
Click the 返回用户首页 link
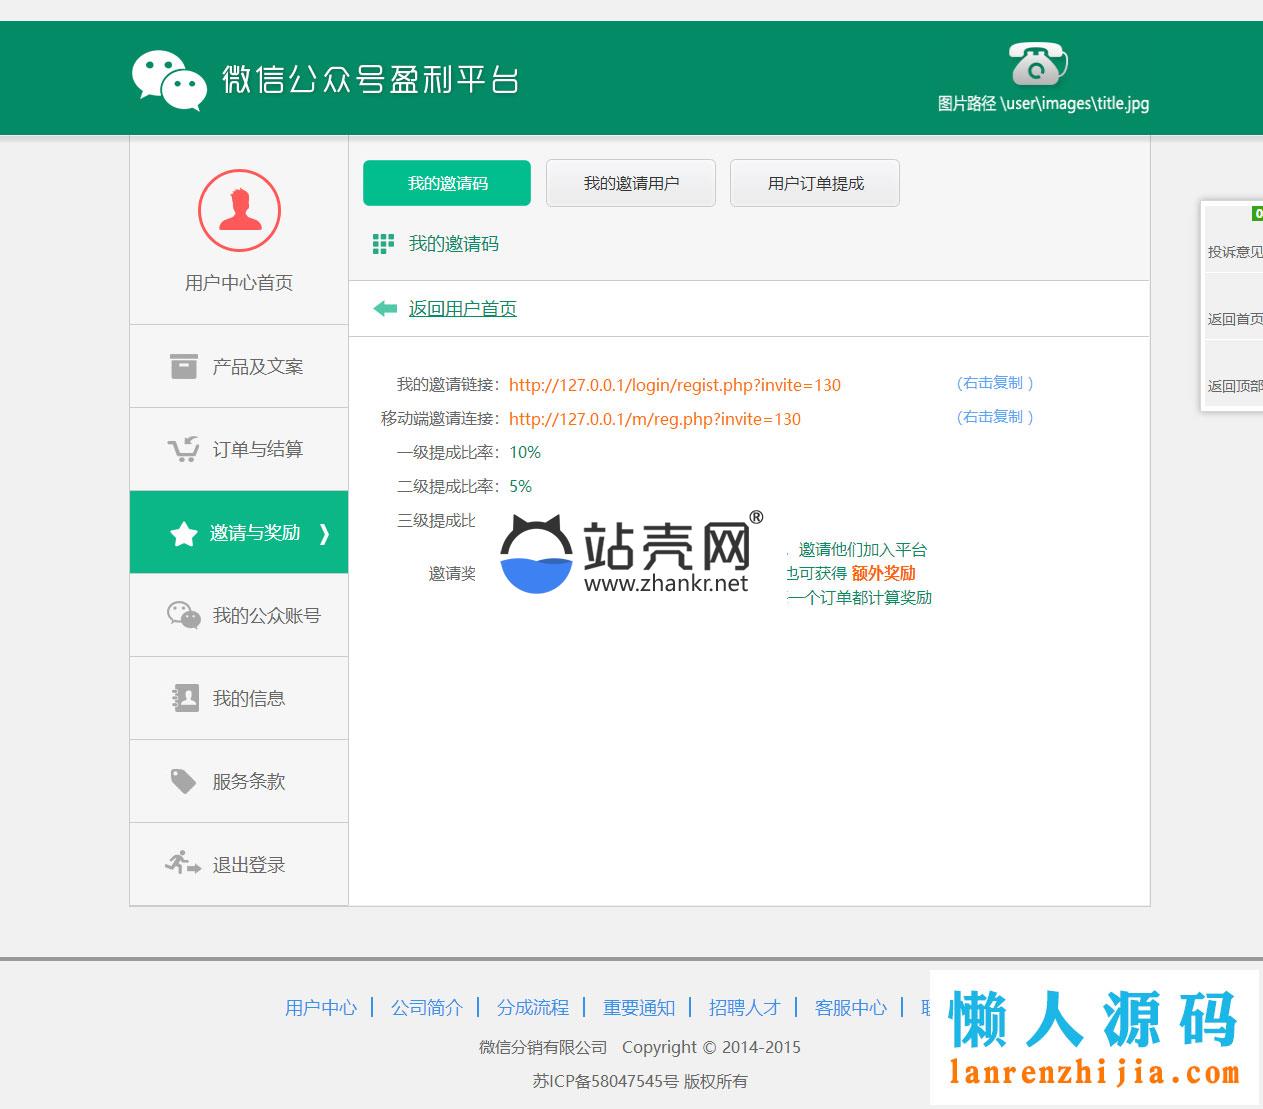462,309
